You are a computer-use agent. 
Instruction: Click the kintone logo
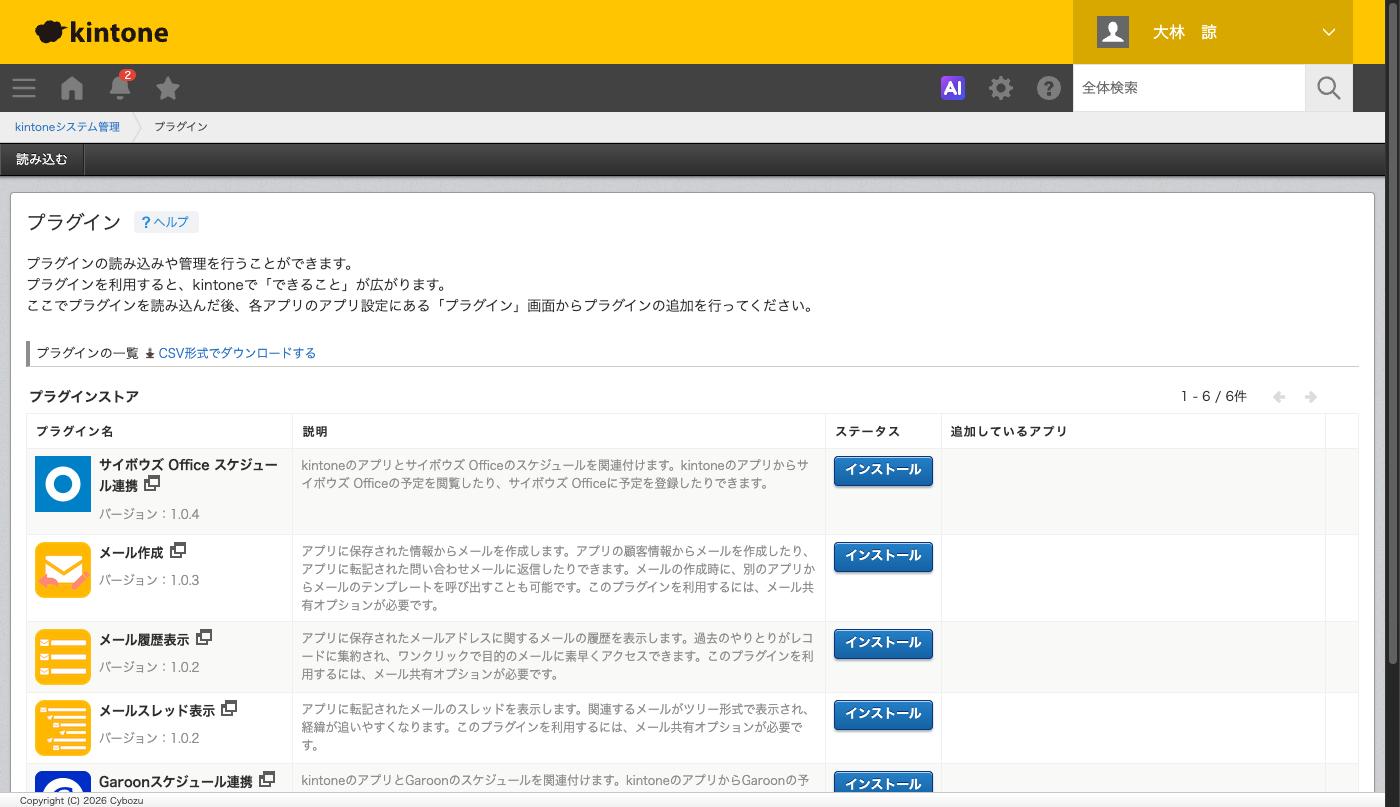pyautogui.click(x=102, y=32)
